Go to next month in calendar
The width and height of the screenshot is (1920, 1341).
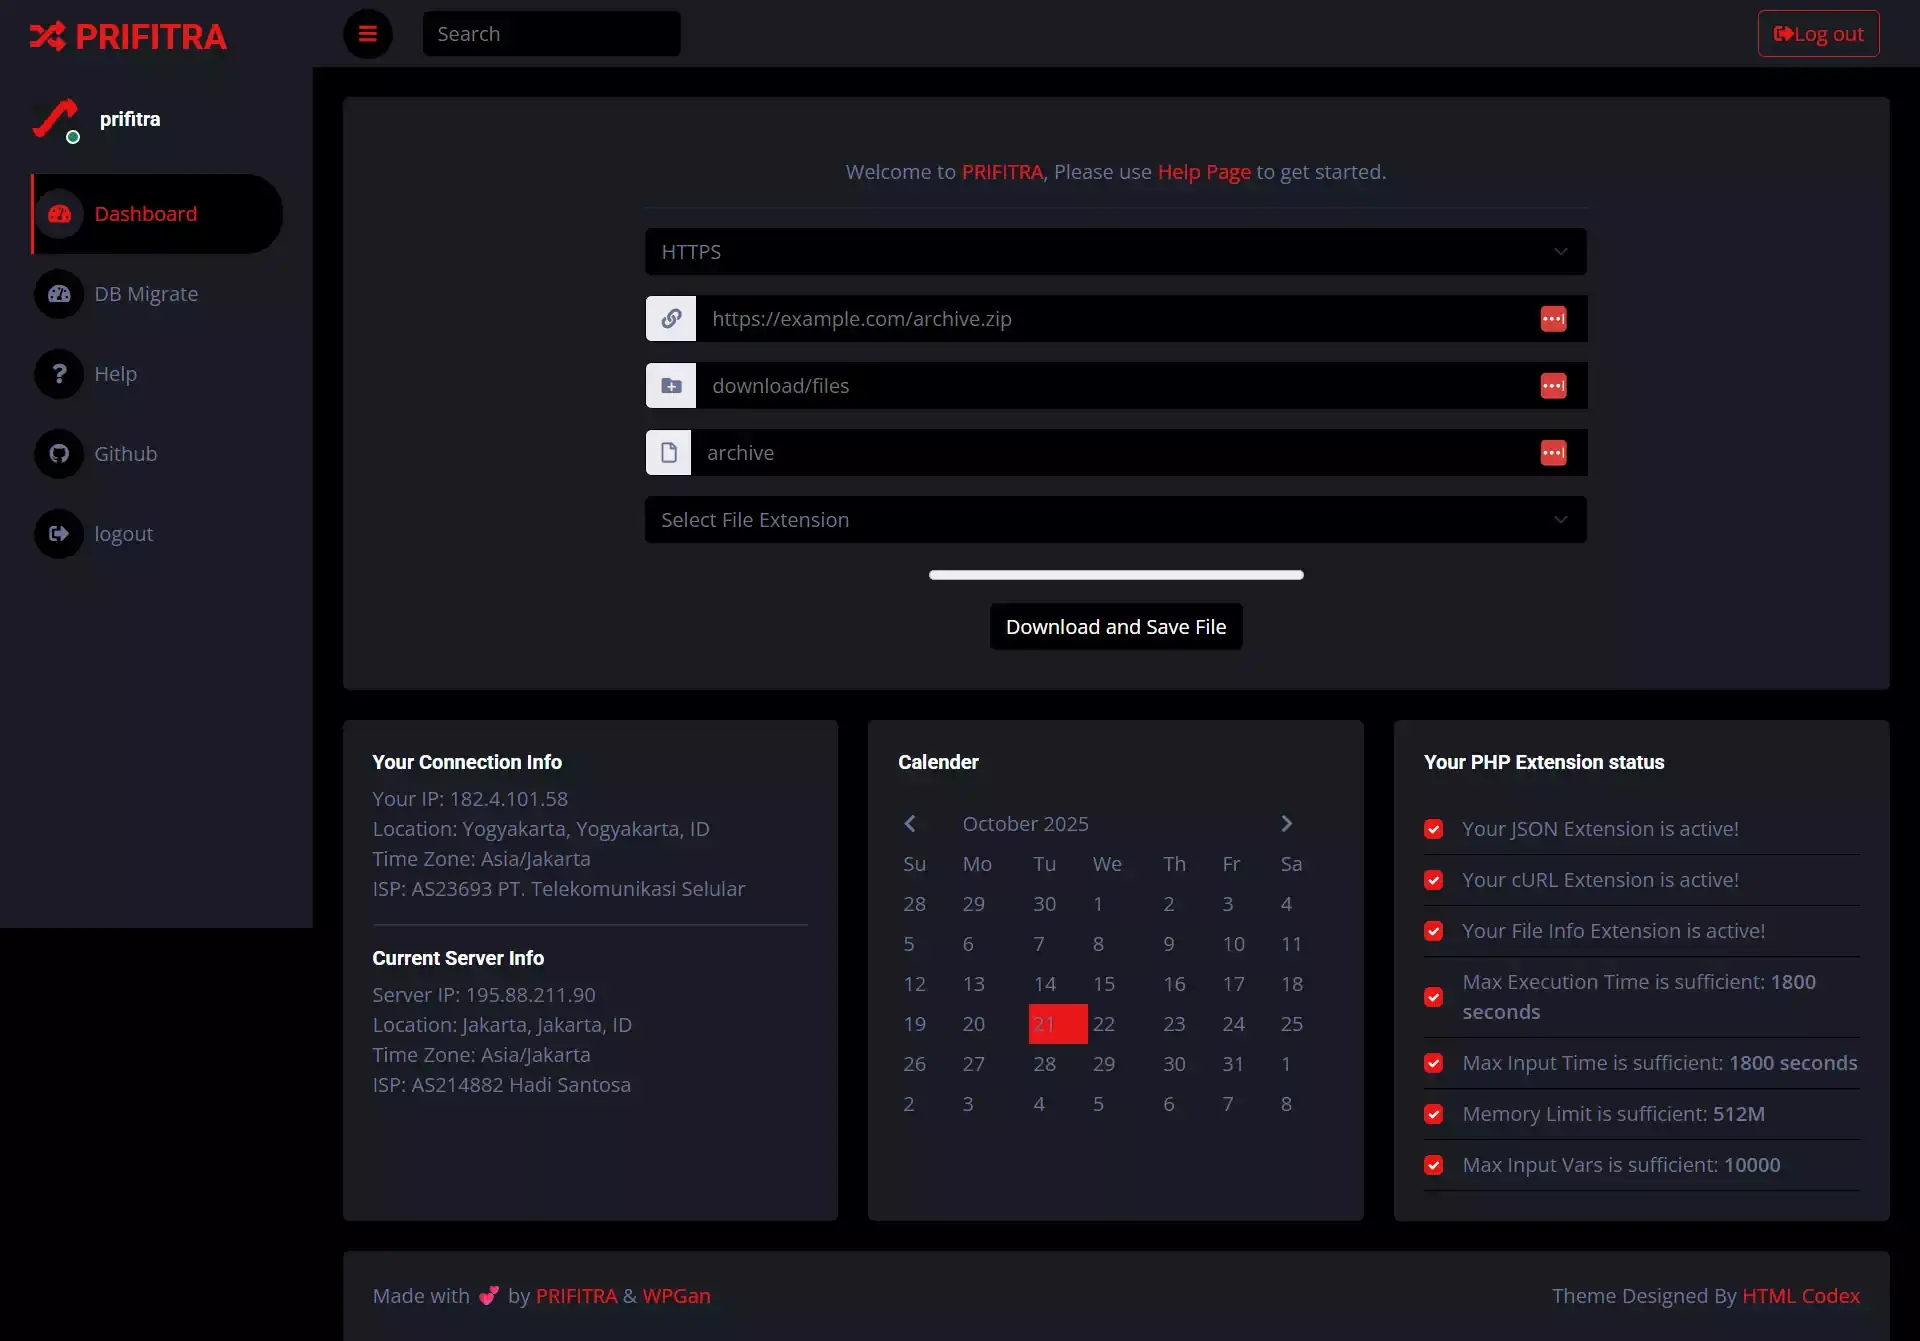pyautogui.click(x=1287, y=824)
